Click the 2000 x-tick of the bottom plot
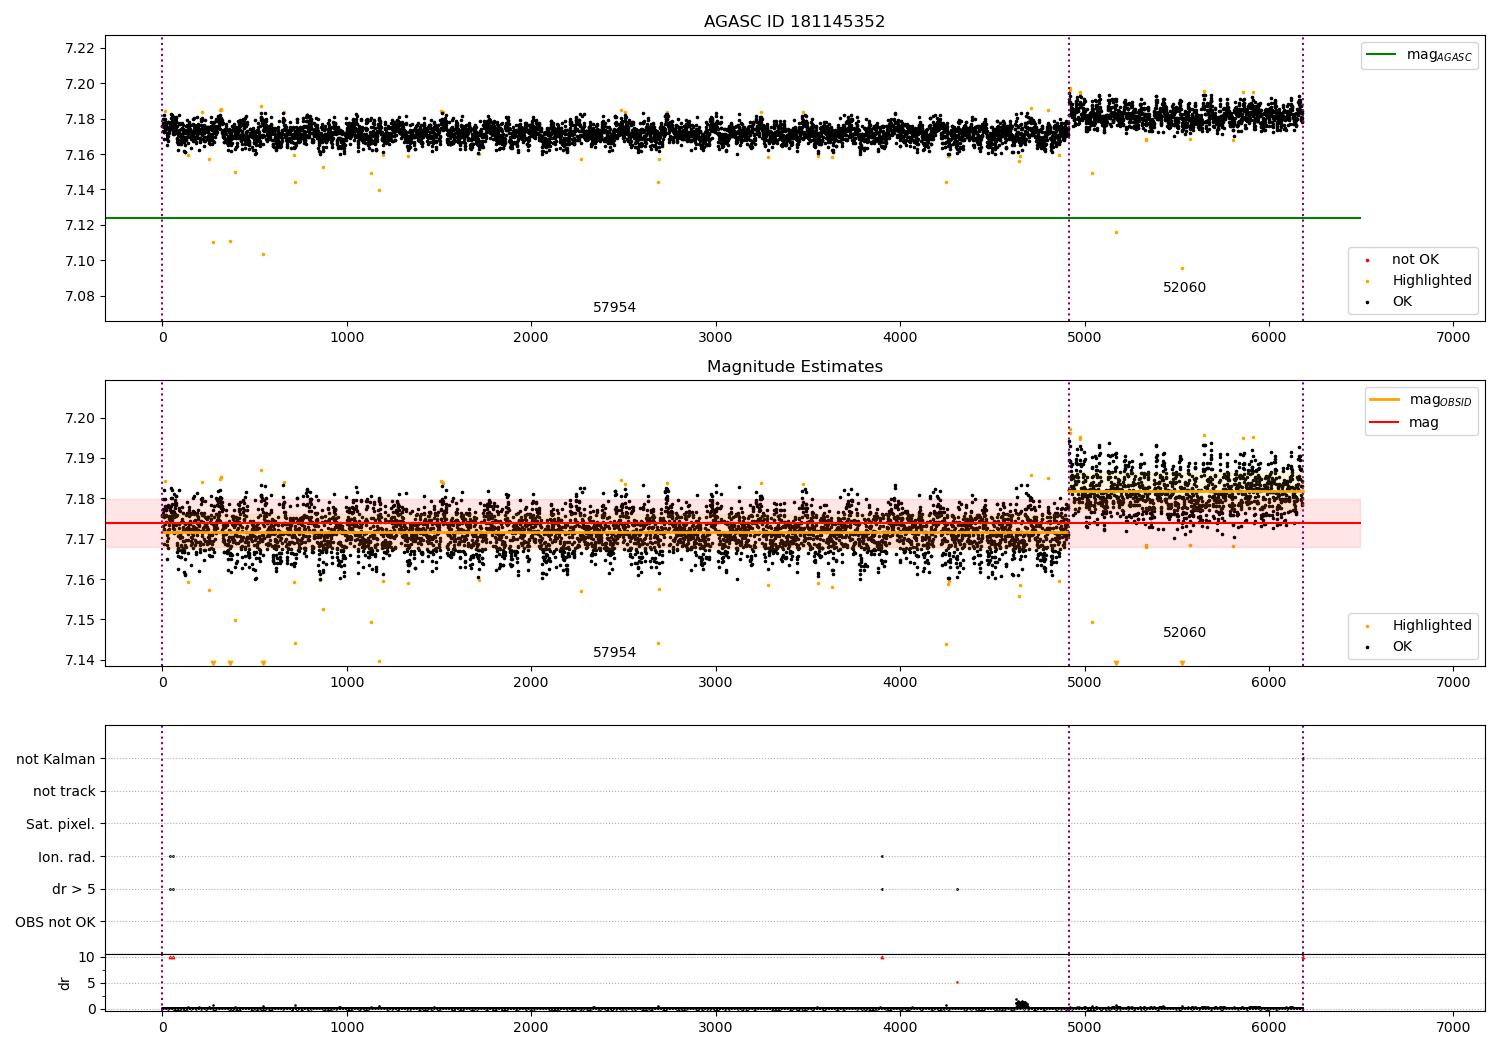 point(531,1027)
